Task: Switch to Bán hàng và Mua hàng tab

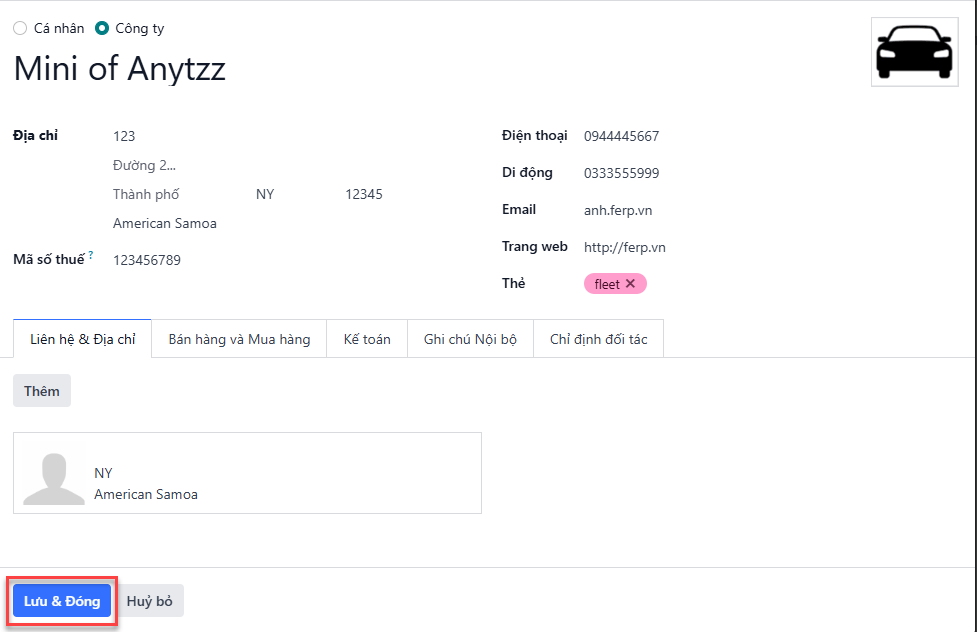Action: pyautogui.click(x=239, y=339)
